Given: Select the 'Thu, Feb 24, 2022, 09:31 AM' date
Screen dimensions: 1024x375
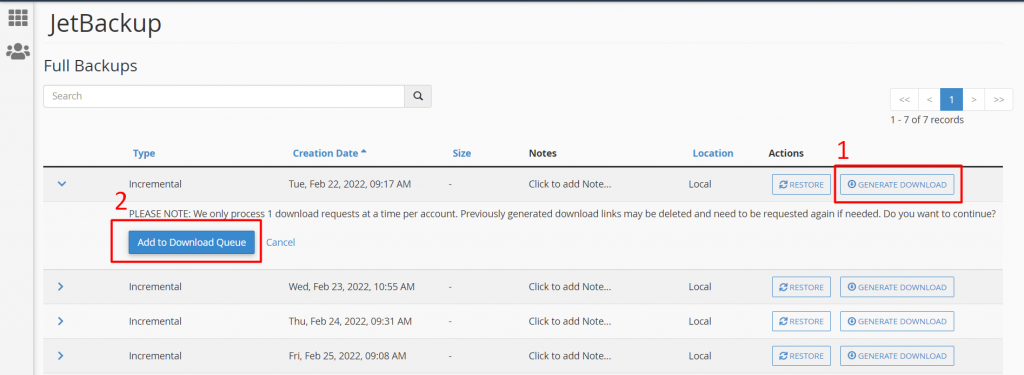Looking at the screenshot, I should (x=350, y=321).
